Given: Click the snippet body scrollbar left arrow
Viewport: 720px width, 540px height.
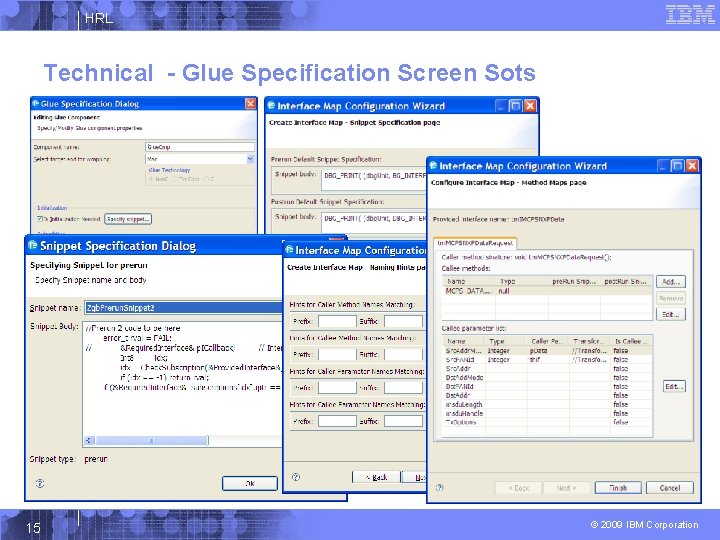Looking at the screenshot, I should click(x=89, y=440).
